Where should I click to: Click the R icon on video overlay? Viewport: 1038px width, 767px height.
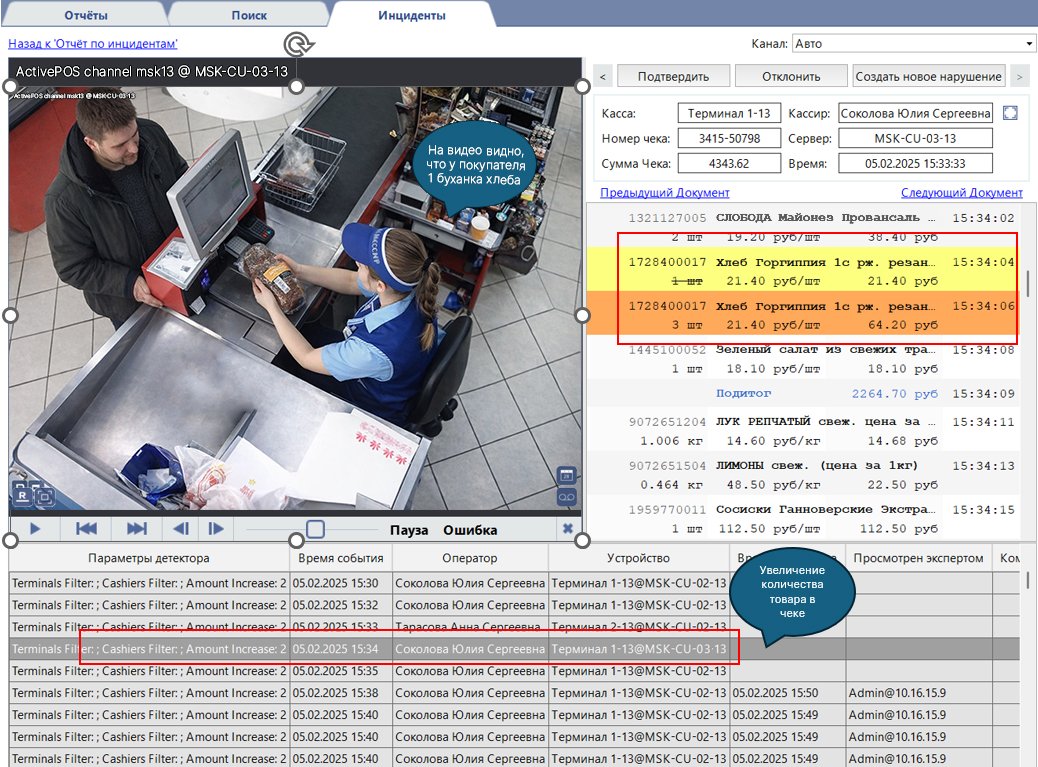22,492
